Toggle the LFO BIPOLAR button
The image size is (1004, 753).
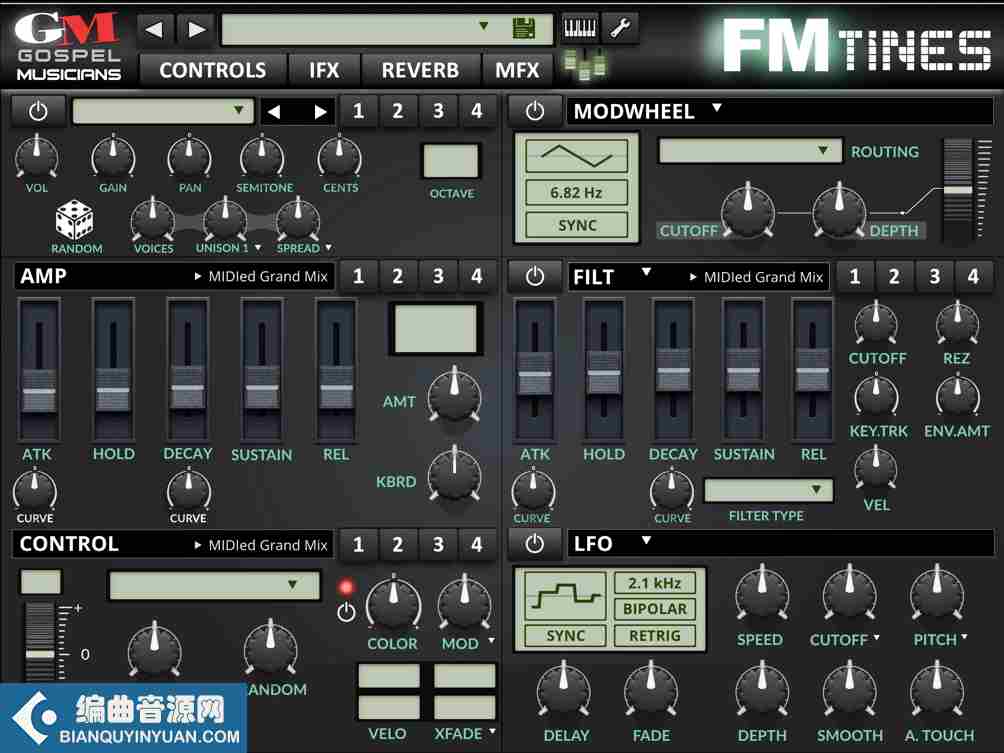pyautogui.click(x=654, y=609)
